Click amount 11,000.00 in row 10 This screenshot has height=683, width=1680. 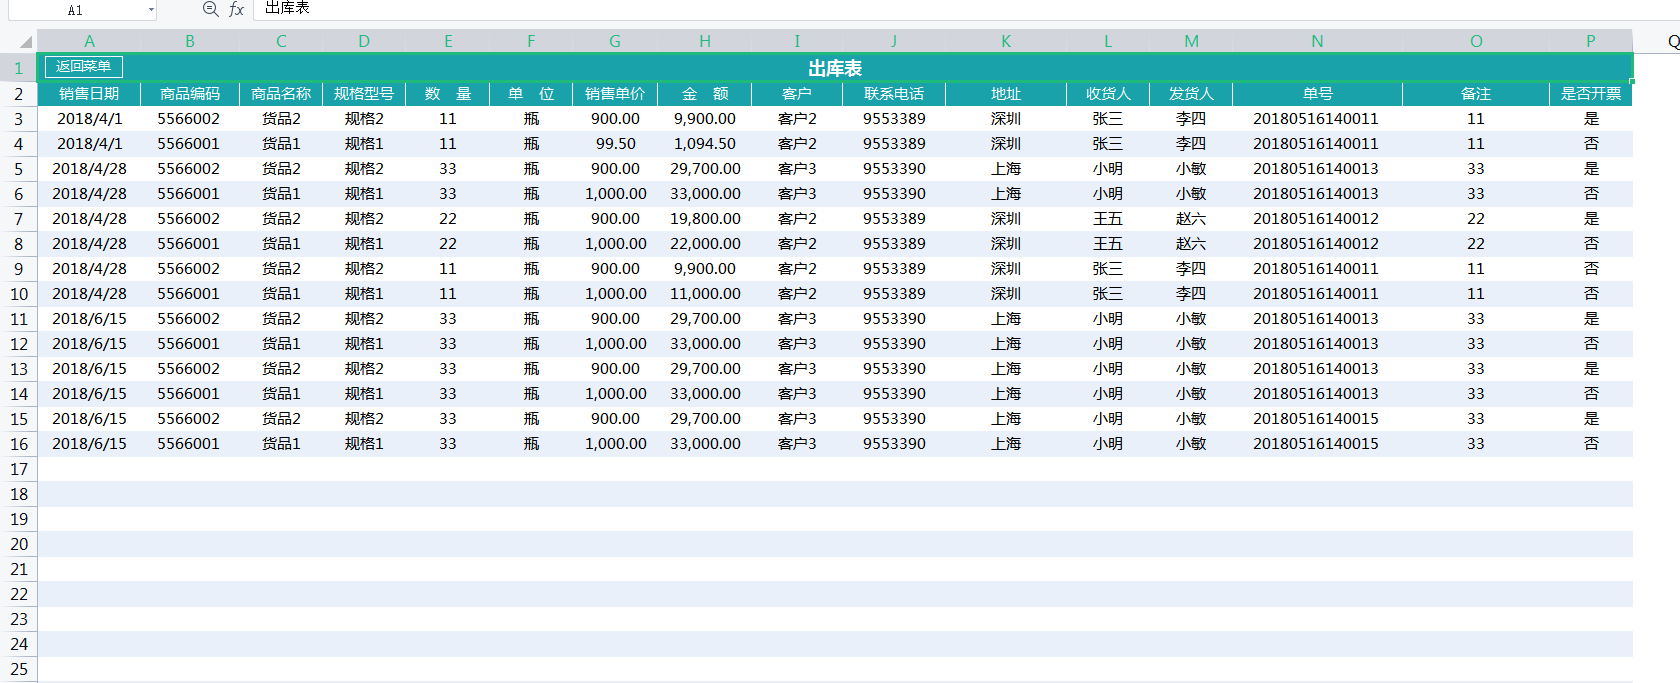[x=705, y=293]
